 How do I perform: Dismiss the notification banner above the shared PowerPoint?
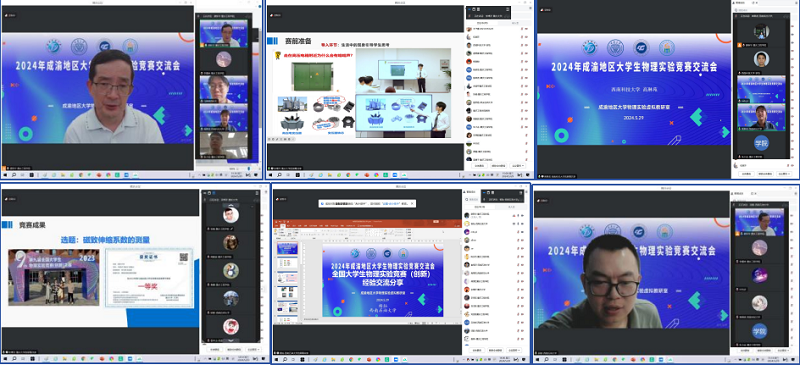(412, 204)
